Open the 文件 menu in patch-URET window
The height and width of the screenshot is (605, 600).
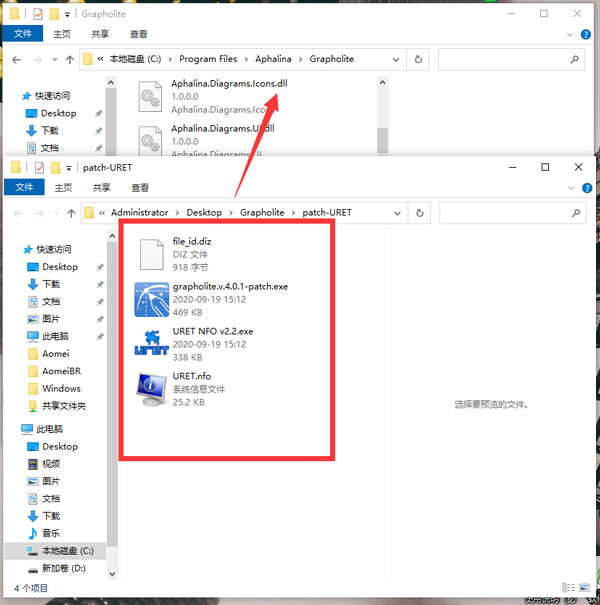[x=24, y=187]
